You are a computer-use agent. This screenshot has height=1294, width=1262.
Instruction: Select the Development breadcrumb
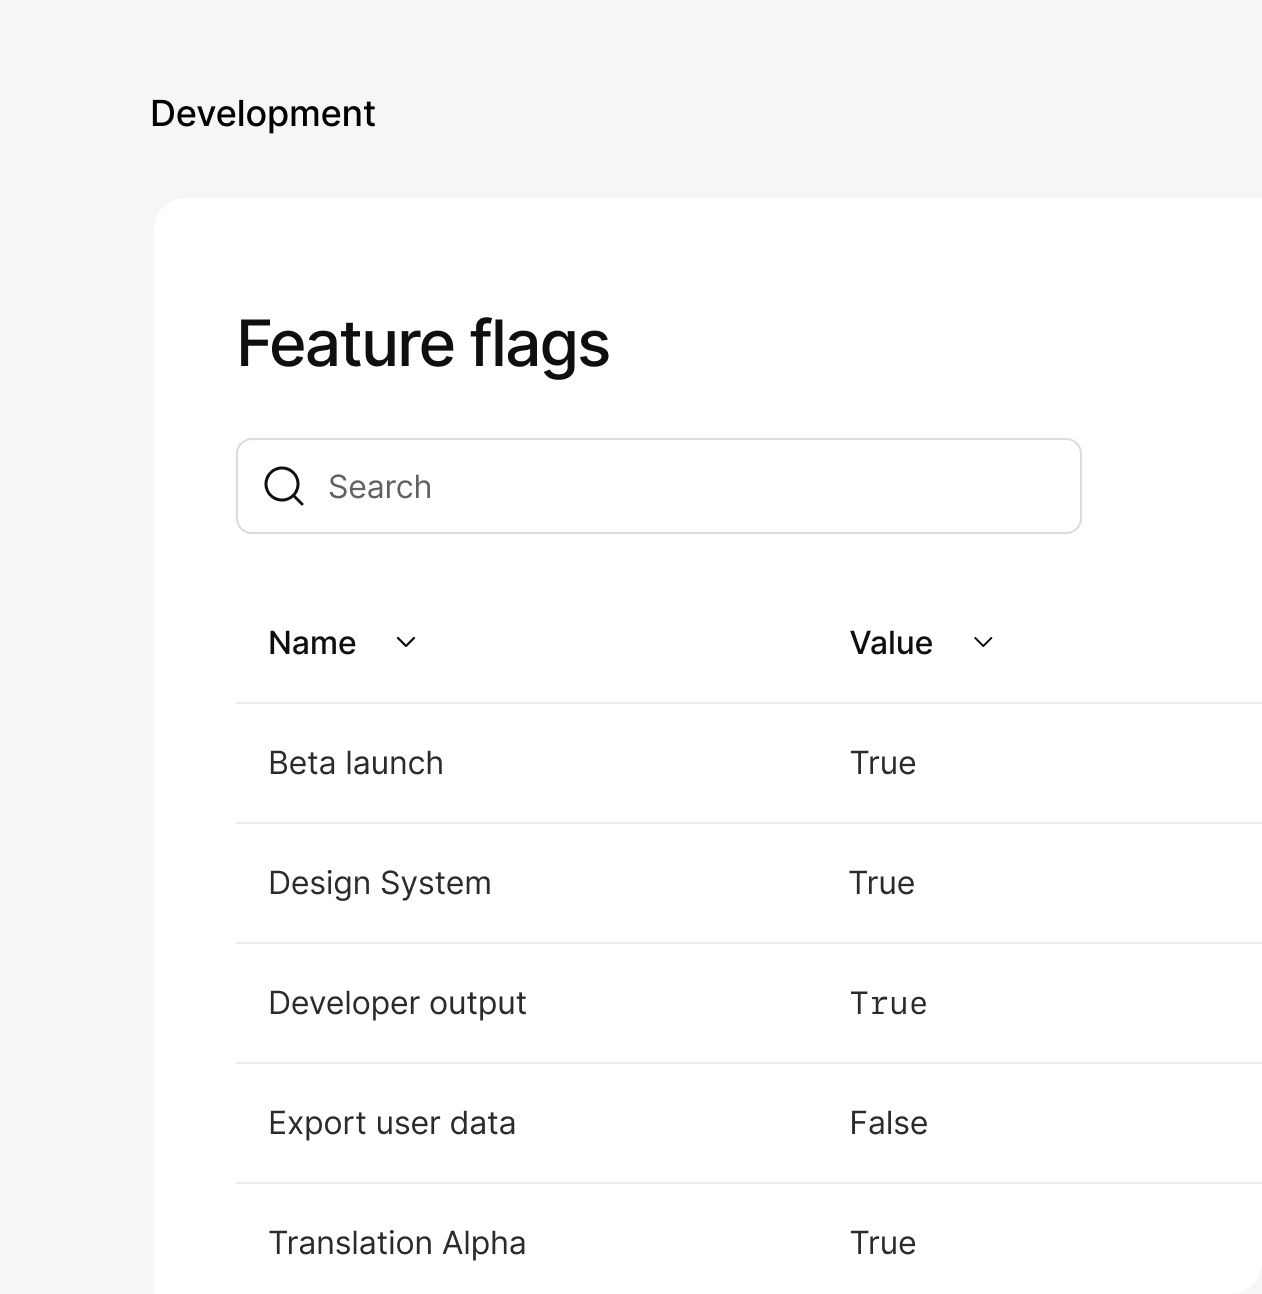click(262, 113)
